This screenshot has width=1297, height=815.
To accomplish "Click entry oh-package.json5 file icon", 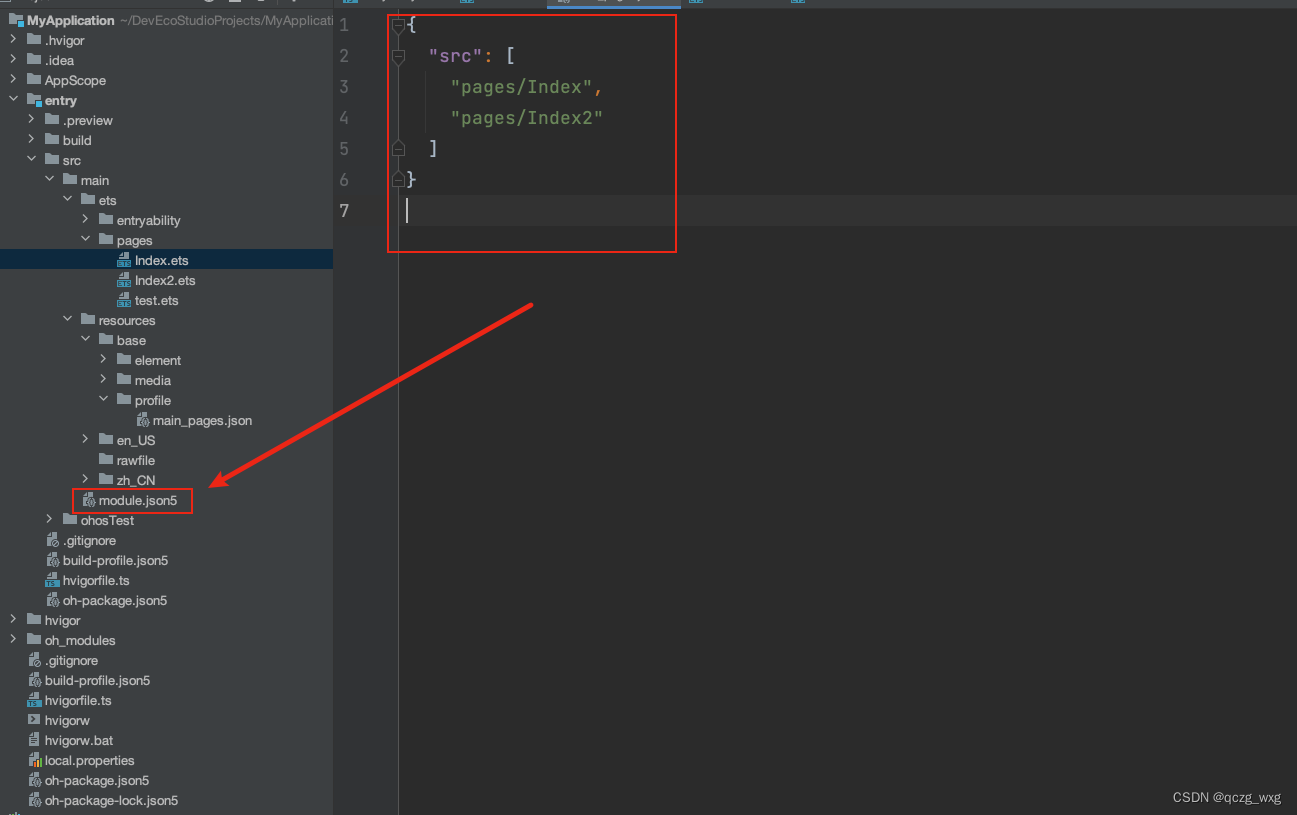I will 52,600.
